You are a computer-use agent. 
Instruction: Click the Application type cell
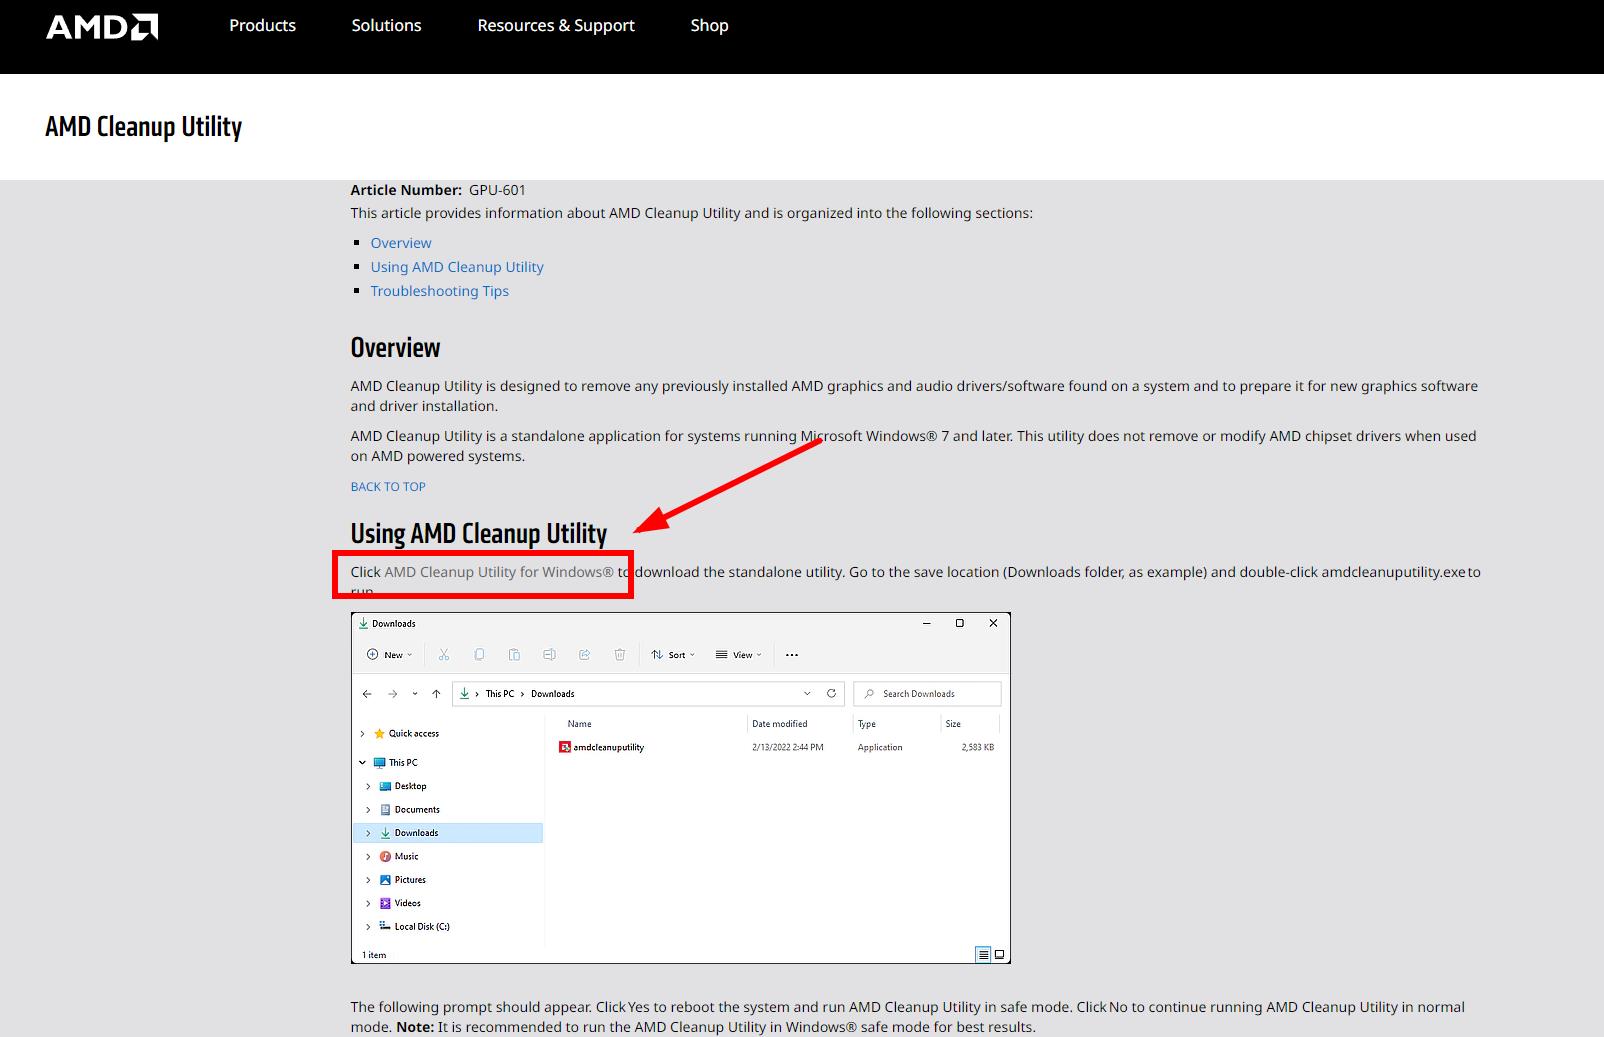click(x=880, y=747)
